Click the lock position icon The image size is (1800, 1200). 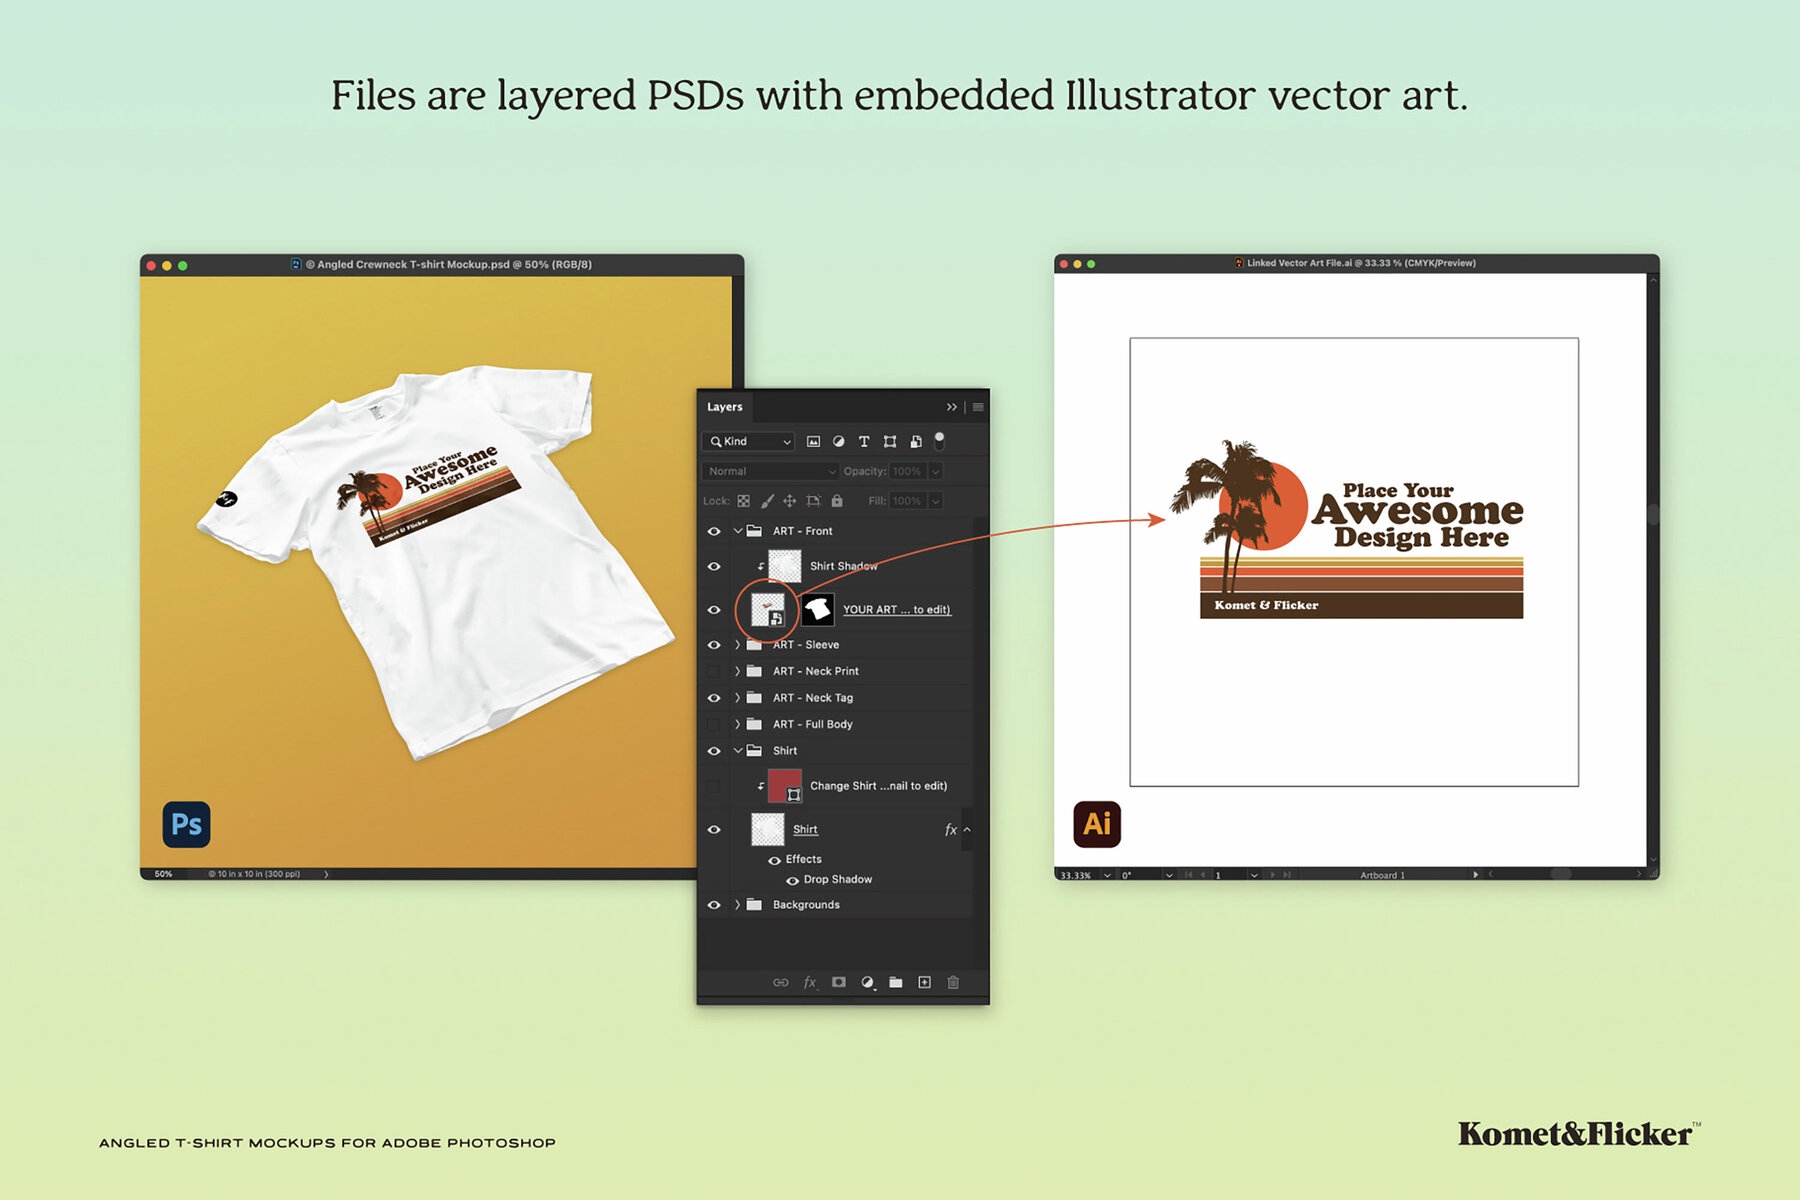pos(790,501)
